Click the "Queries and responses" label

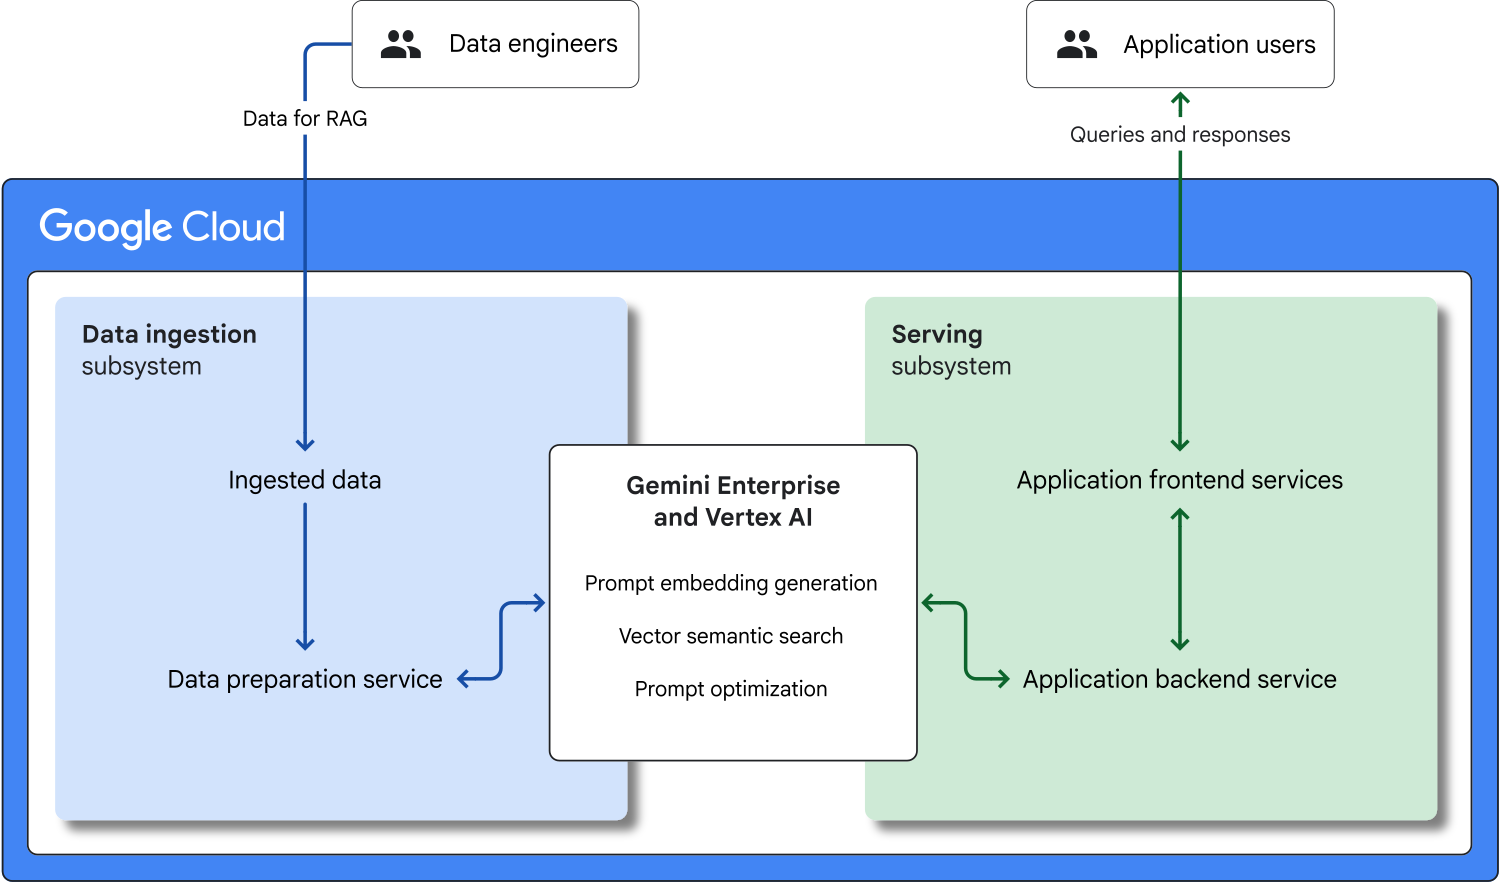[1180, 135]
